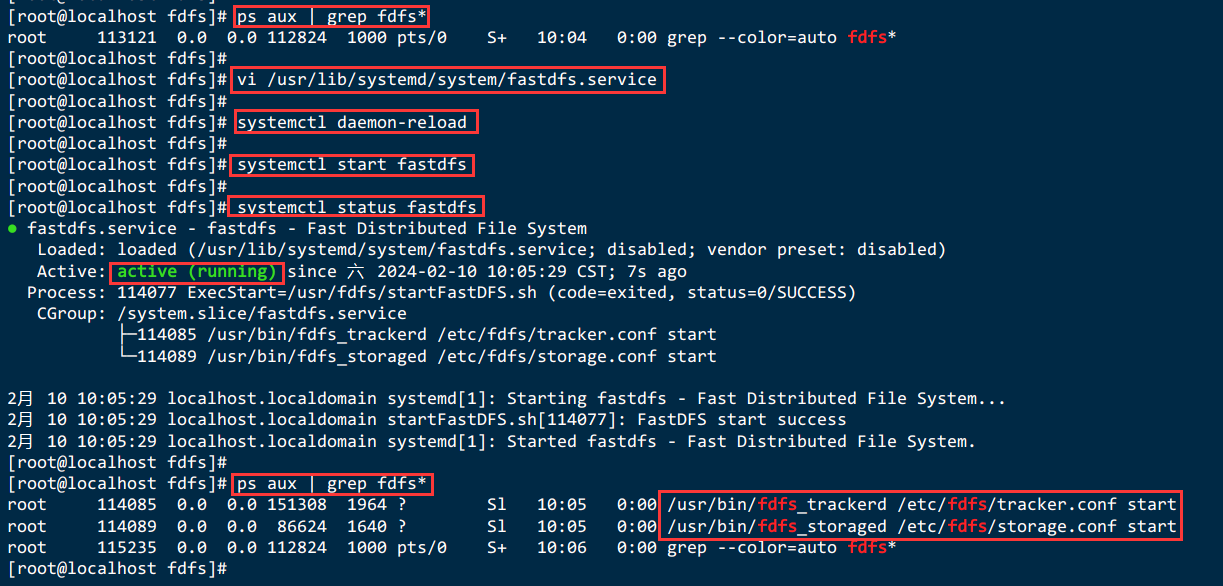
Task: Click the green status dot before fastdfs.service
Action: tap(12, 229)
